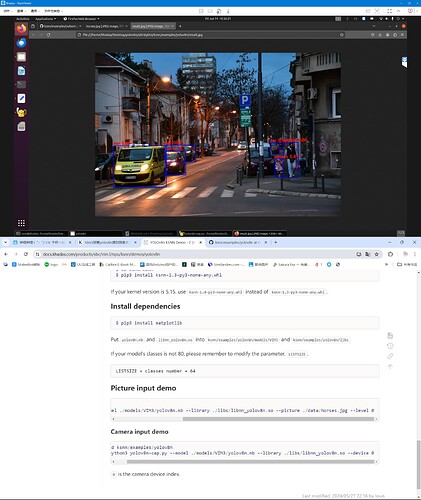Show Applications grid in the dock
Viewport: 421px width, 500px height.
[x=21, y=223]
